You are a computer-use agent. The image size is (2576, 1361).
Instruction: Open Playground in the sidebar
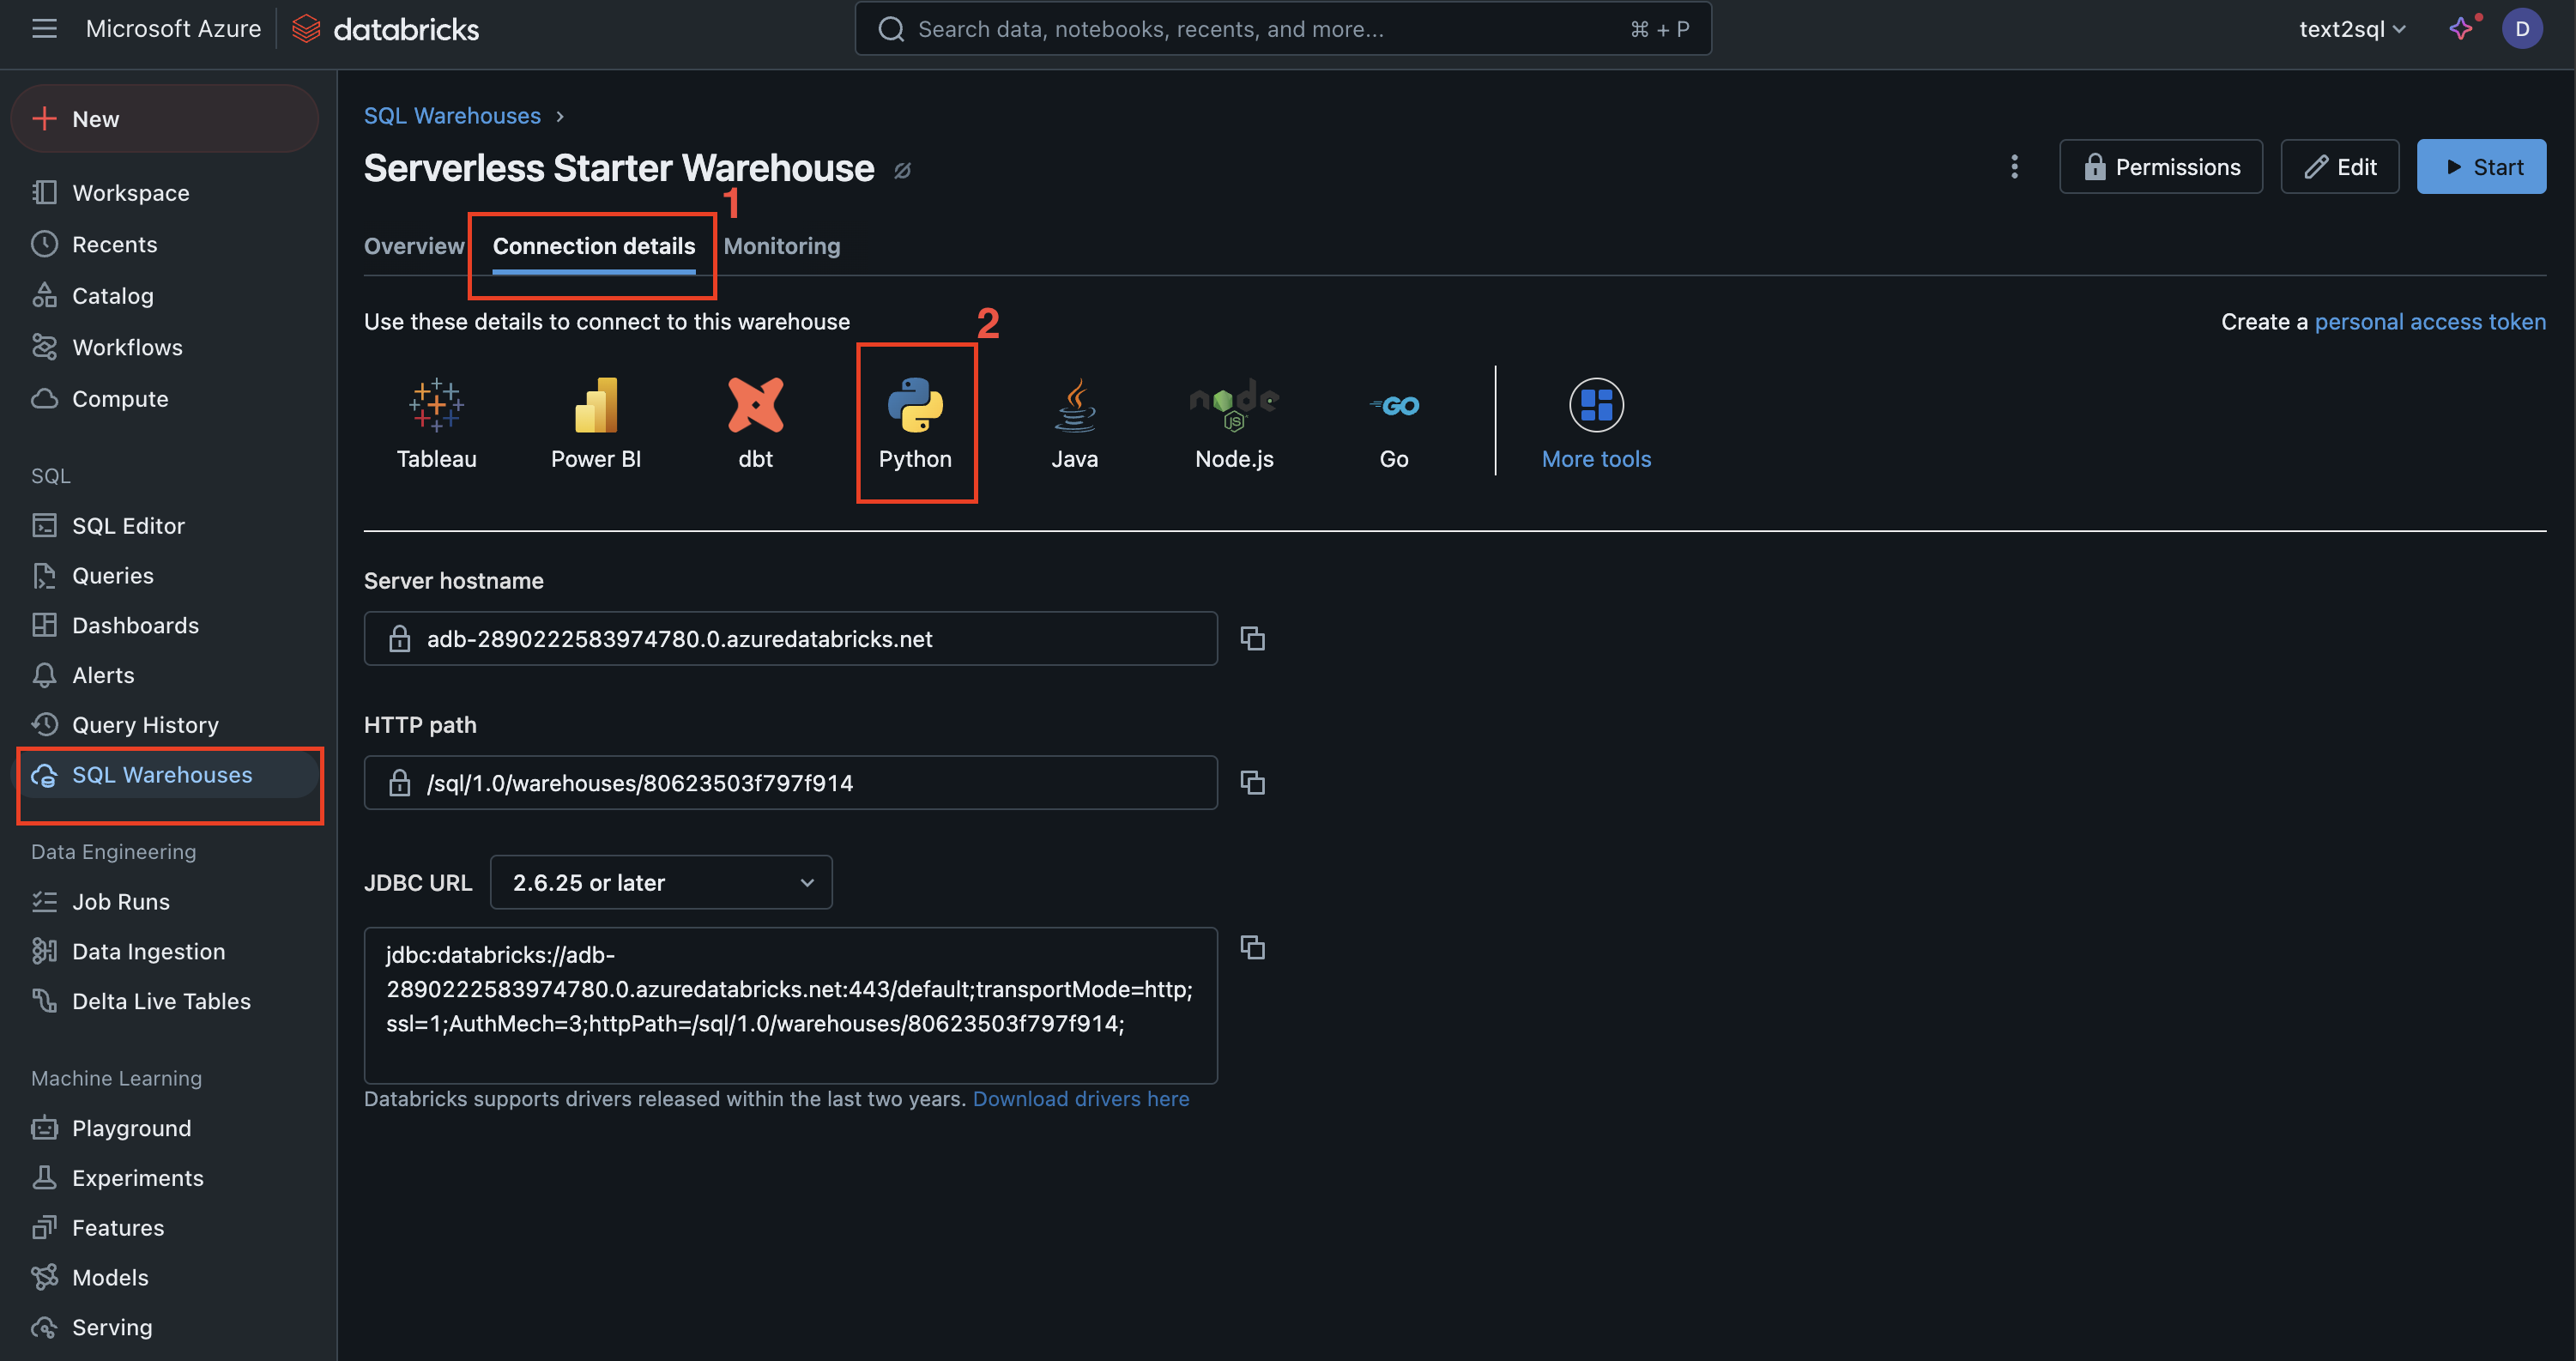(x=131, y=1128)
